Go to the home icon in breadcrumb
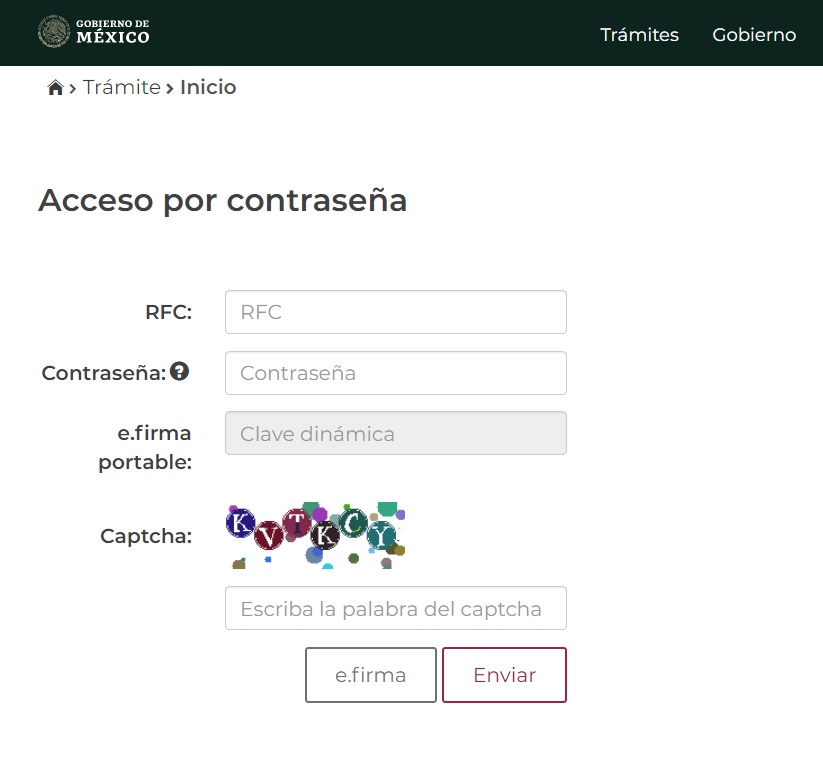 tap(55, 88)
